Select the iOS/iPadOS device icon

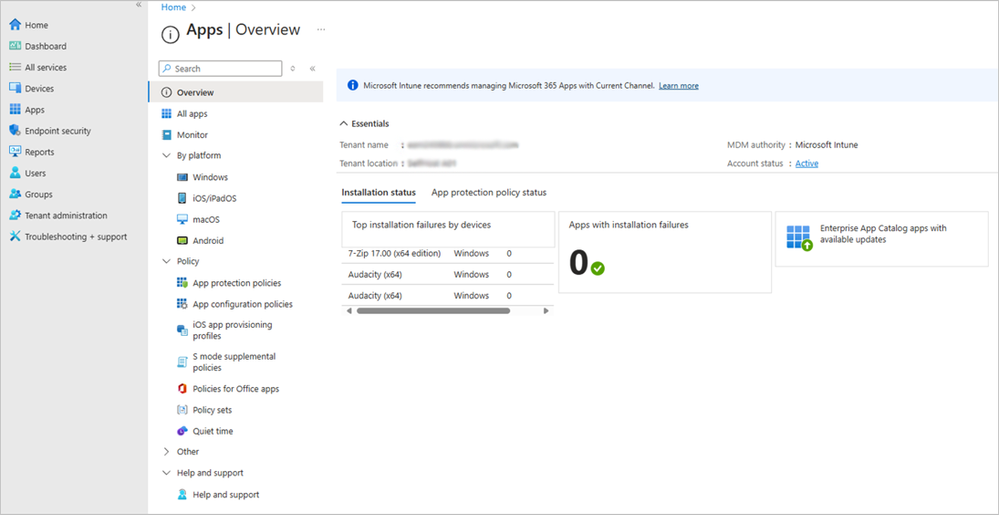click(182, 198)
